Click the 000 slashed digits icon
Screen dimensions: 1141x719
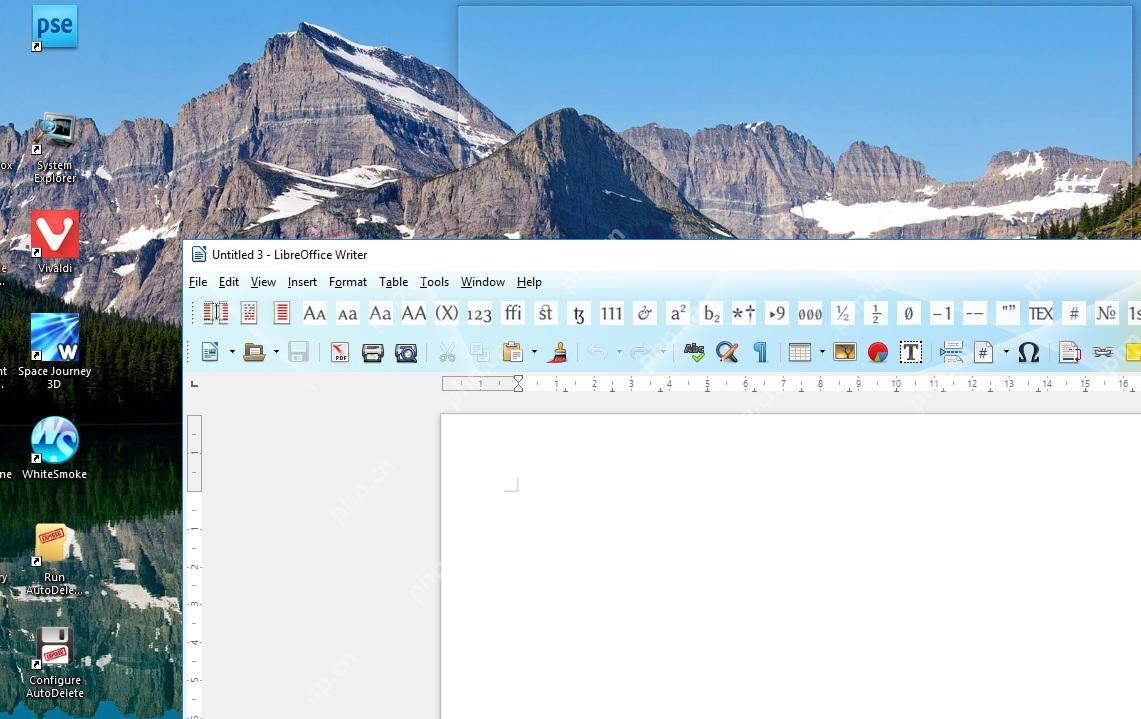(810, 314)
